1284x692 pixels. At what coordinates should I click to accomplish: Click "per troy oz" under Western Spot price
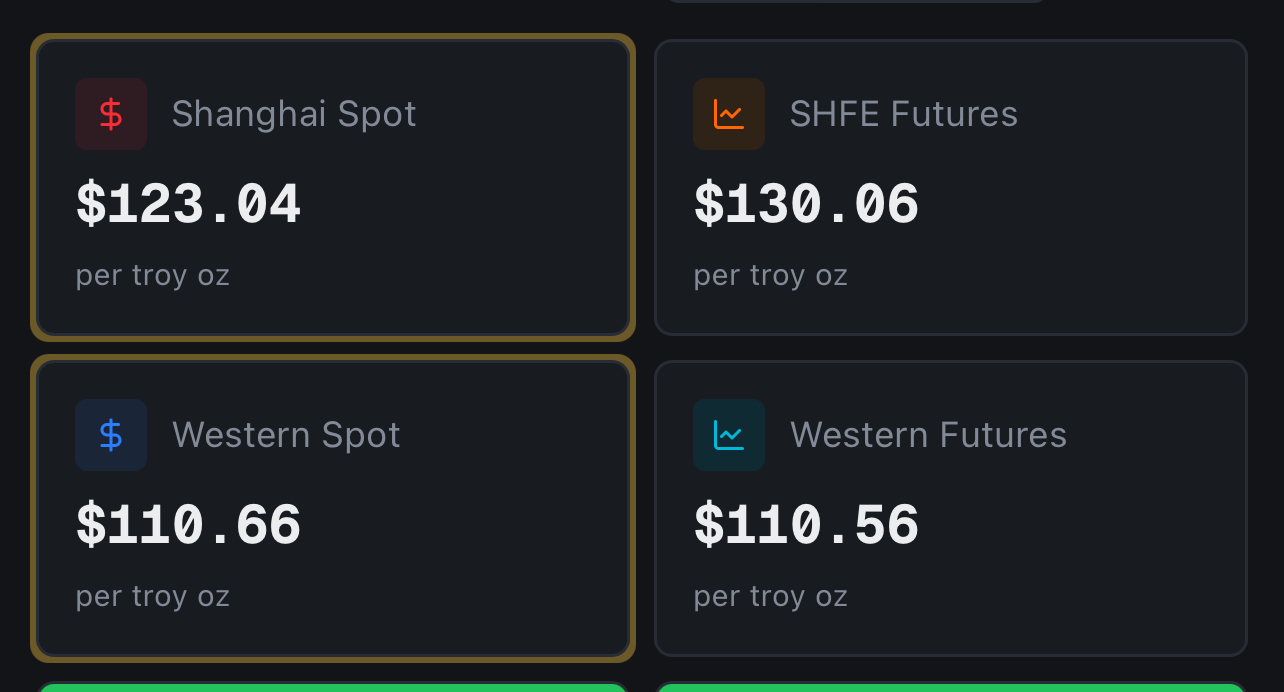(153, 596)
